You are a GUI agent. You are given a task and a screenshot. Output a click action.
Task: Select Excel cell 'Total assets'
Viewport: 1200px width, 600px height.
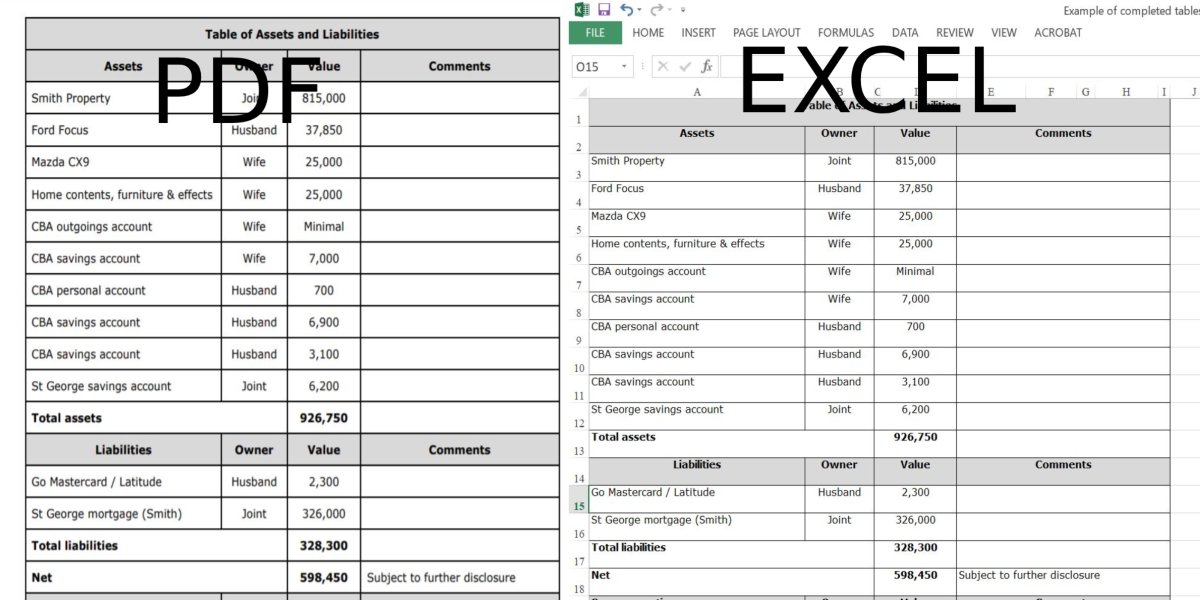pos(732,444)
